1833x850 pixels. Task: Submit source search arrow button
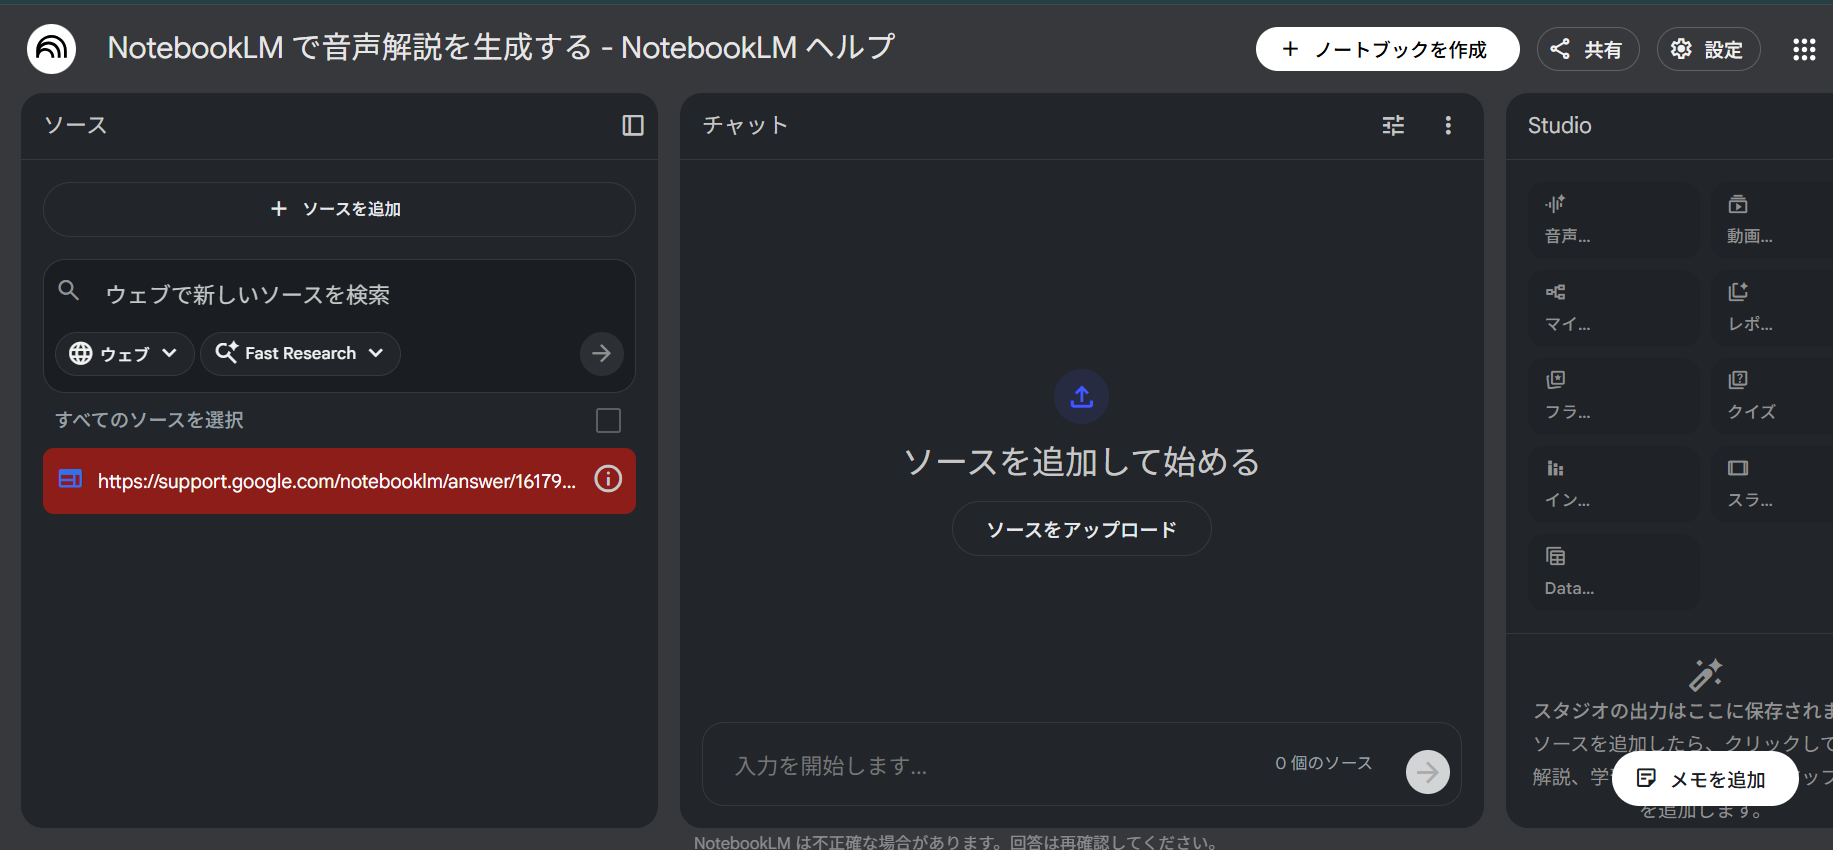coord(602,353)
